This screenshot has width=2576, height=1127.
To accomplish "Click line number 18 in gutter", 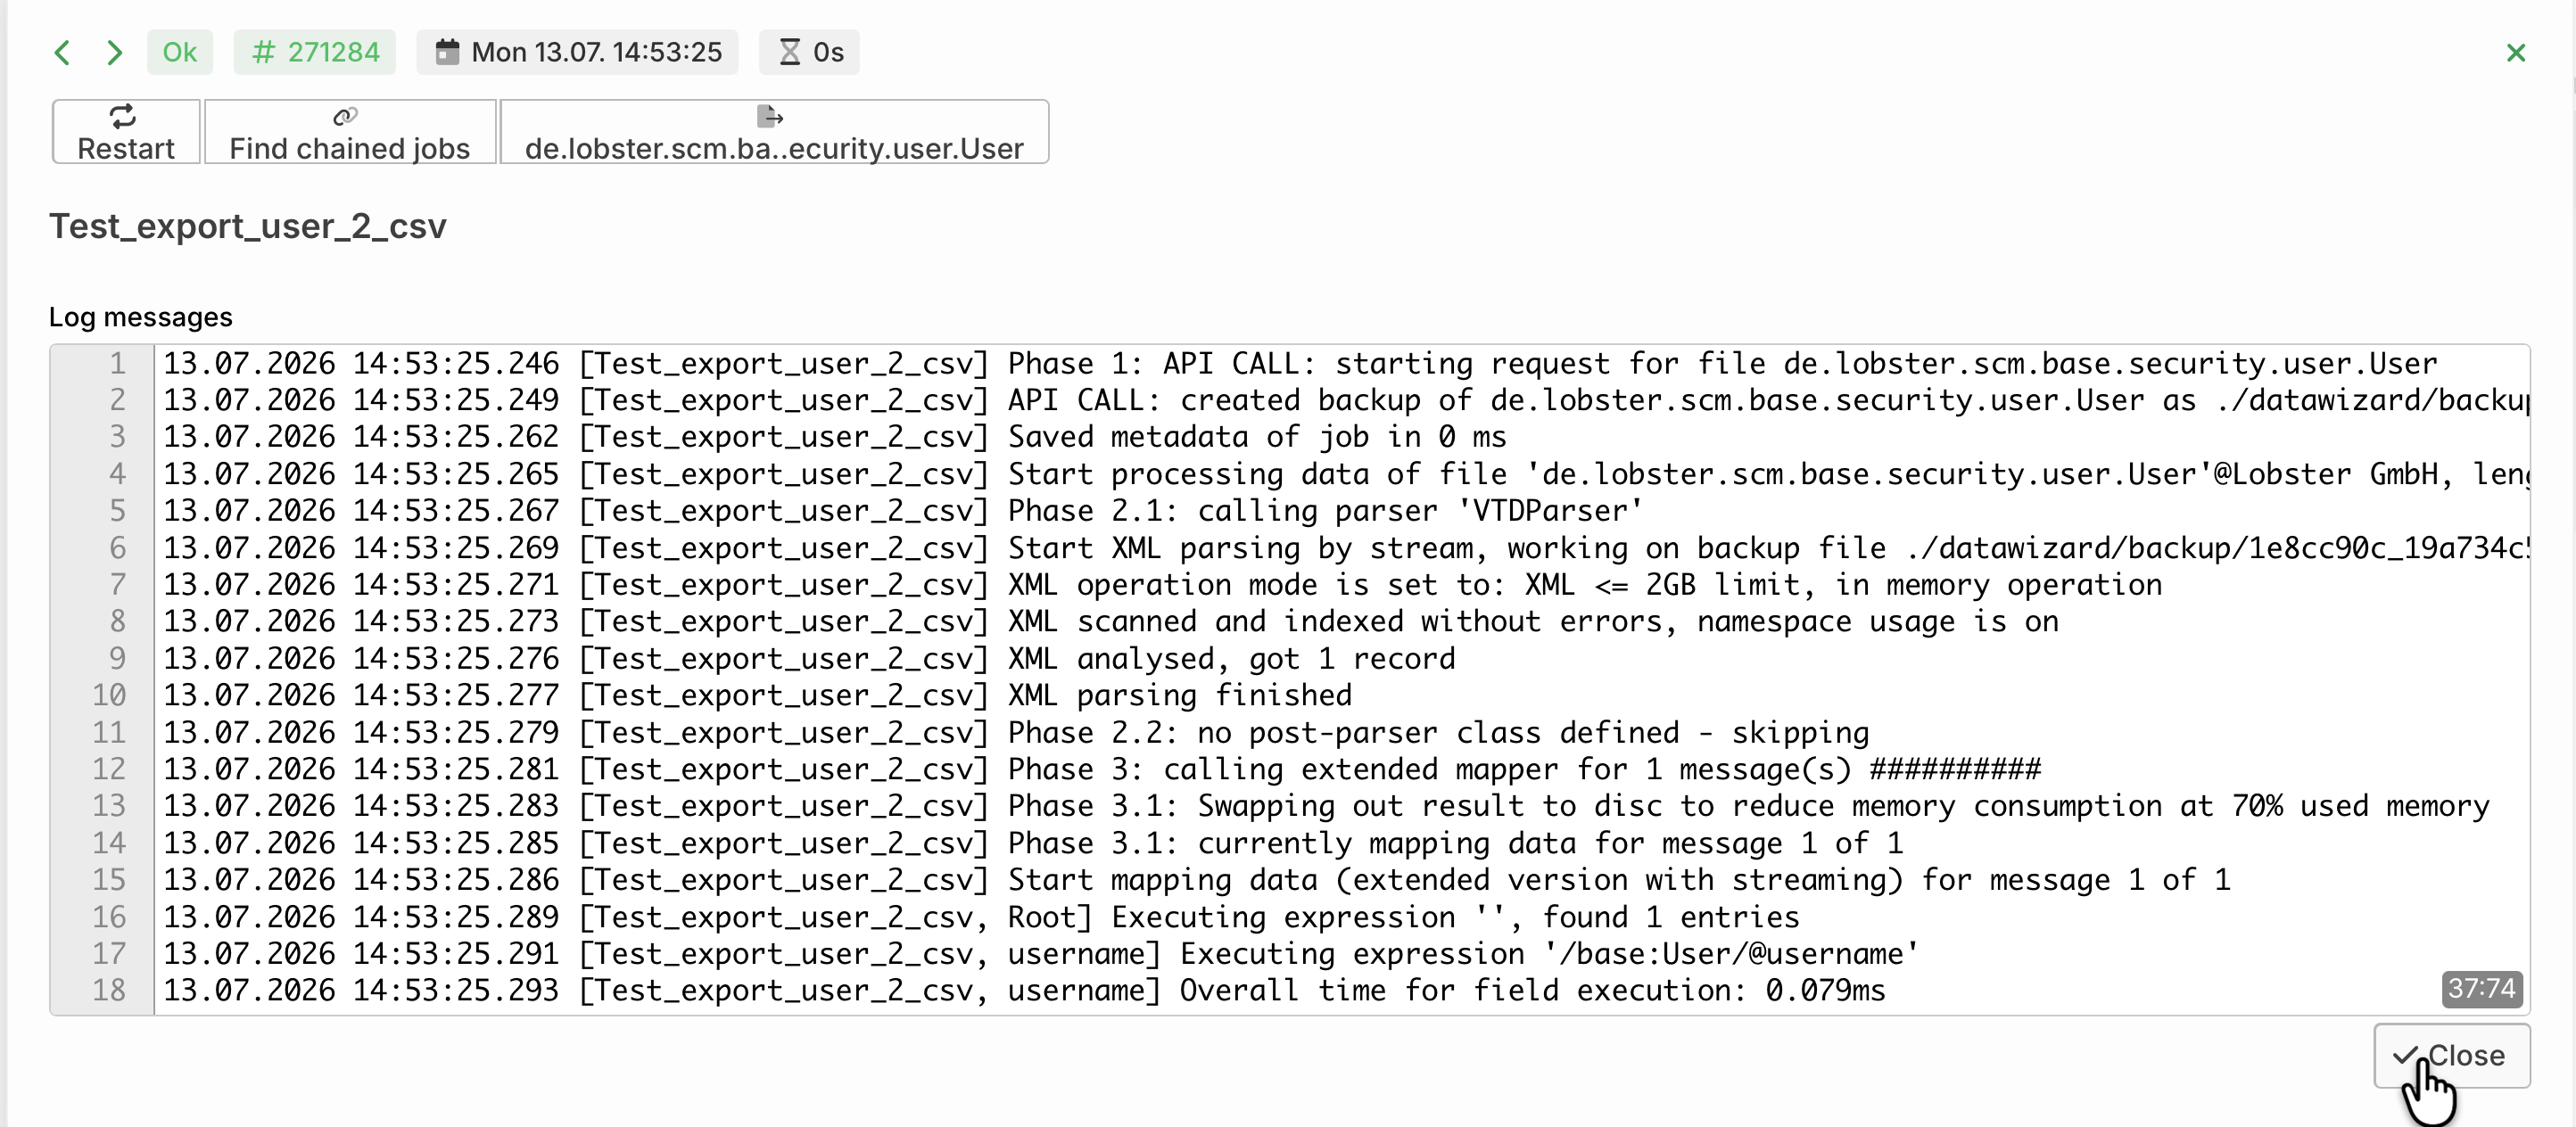I will (109, 990).
